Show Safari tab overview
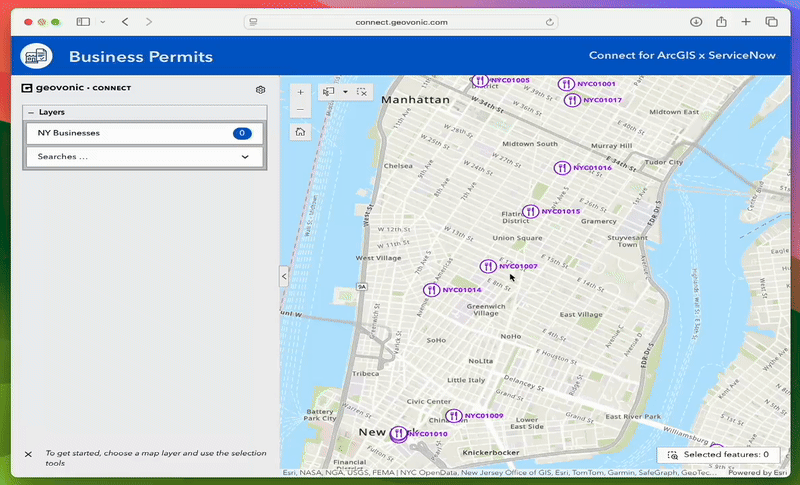800x485 pixels. [x=771, y=22]
